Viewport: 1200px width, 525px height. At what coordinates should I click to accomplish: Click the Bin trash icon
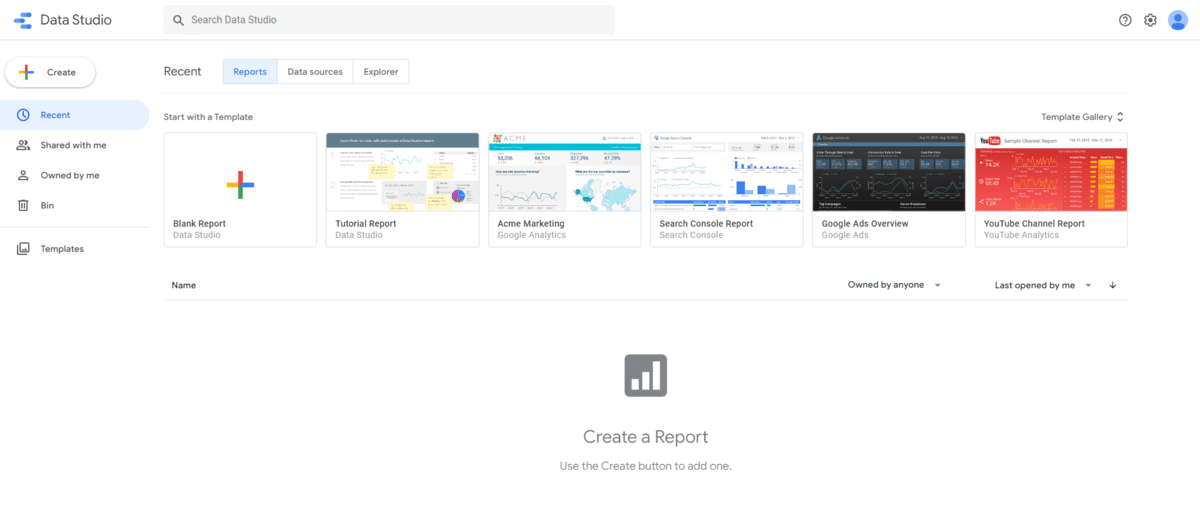pyautogui.click(x=23, y=205)
